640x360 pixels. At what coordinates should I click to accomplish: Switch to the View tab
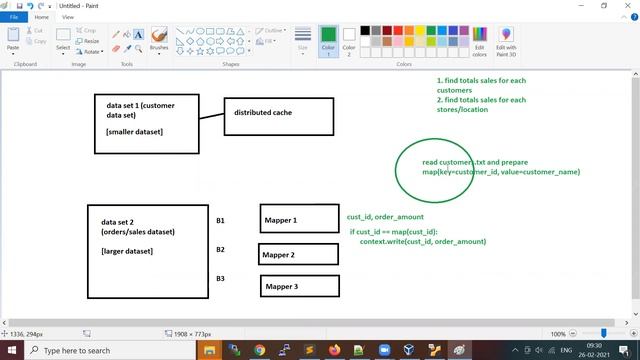(68, 17)
